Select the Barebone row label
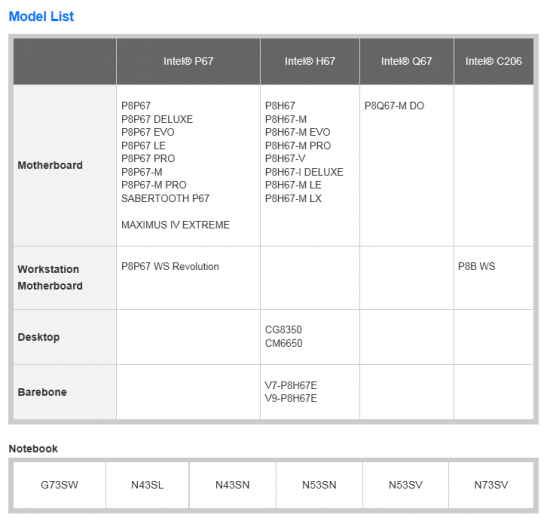This screenshot has height=527, width=550. [x=42, y=392]
